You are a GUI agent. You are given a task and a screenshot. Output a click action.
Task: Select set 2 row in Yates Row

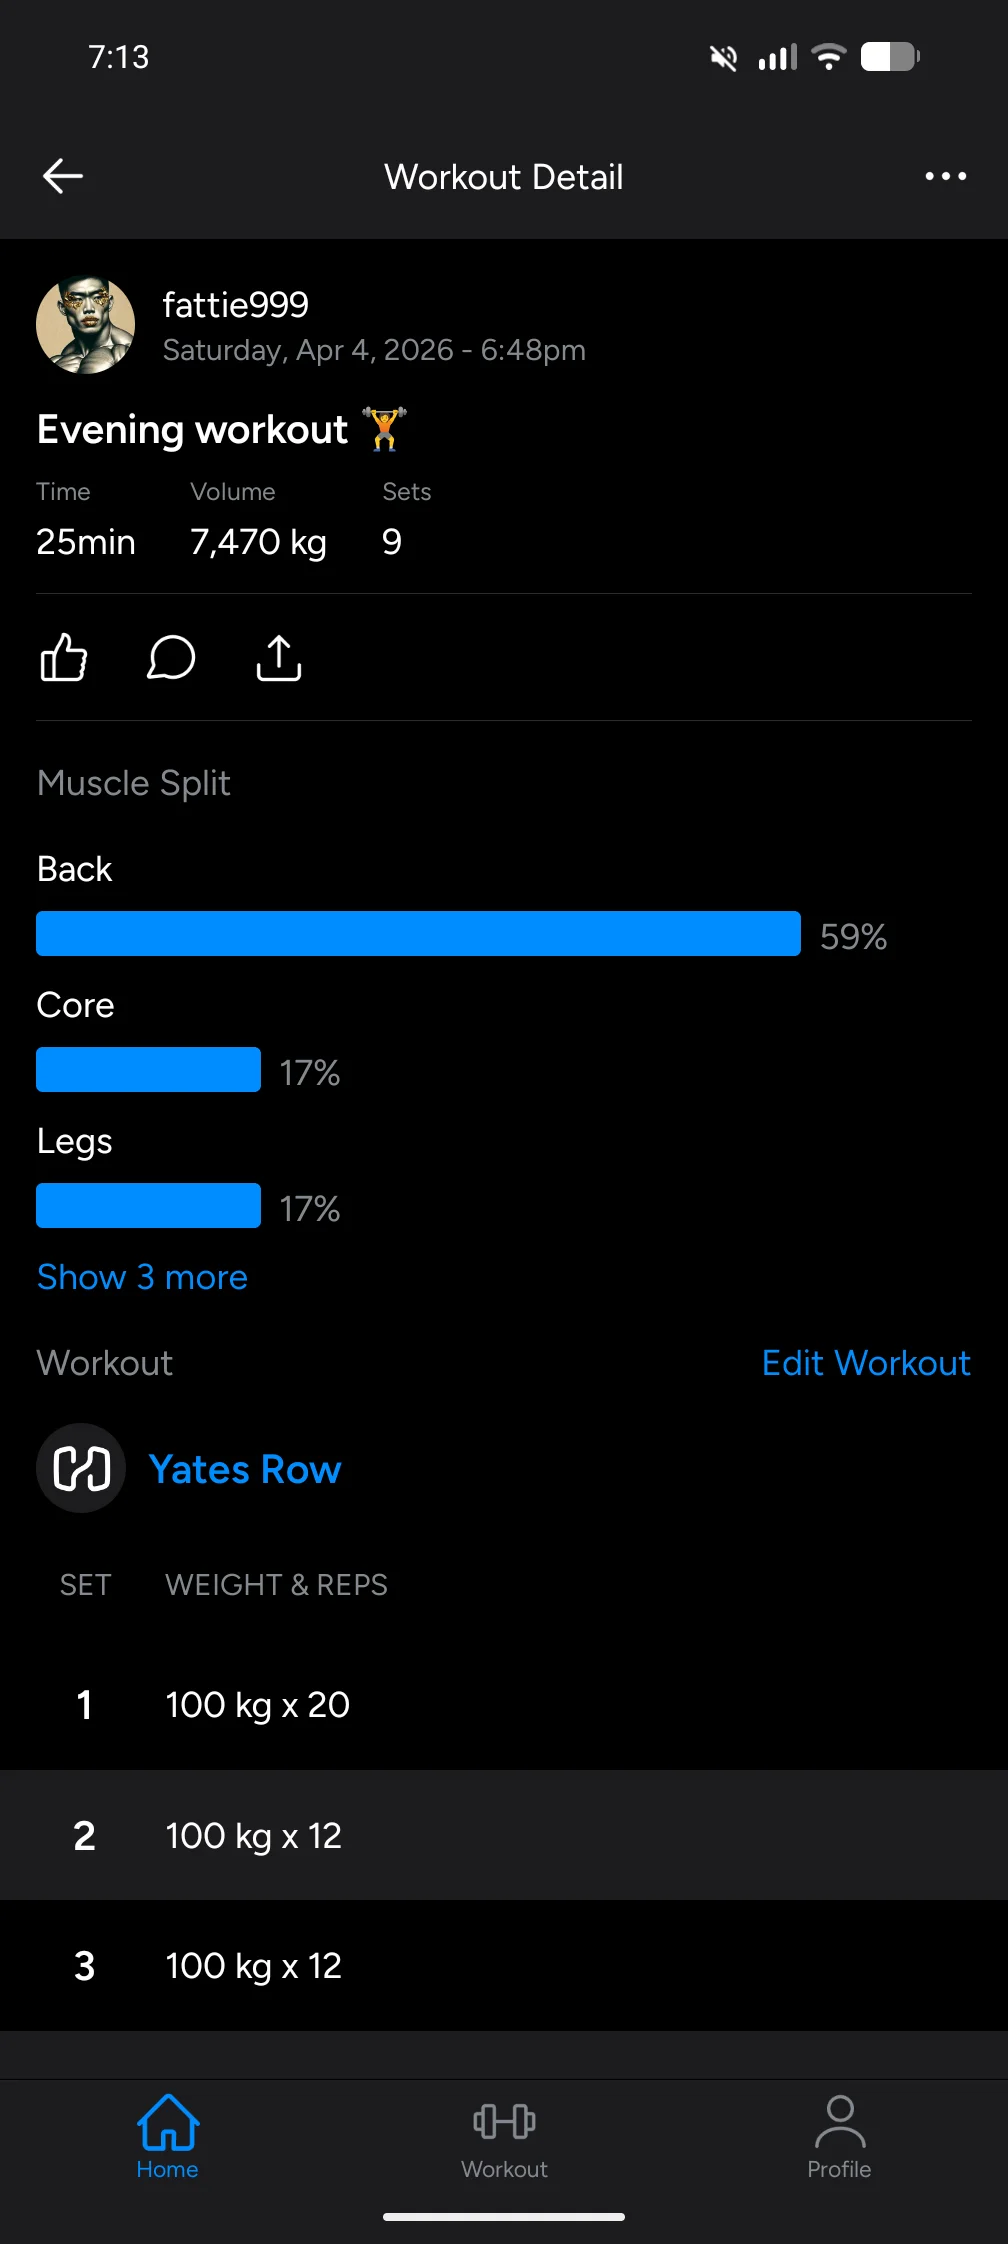(504, 1835)
